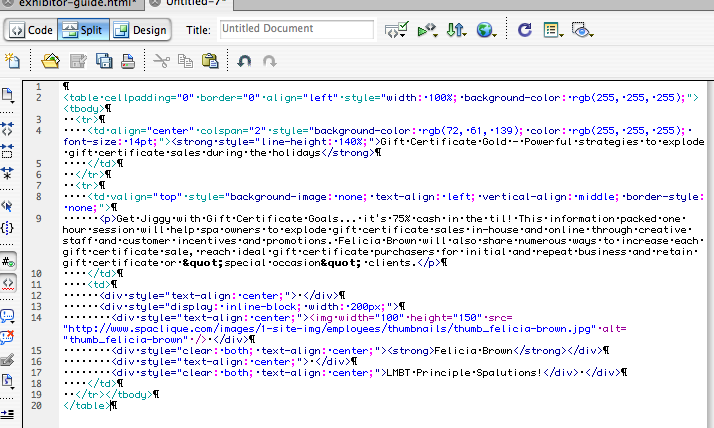Image resolution: width=714 pixels, height=428 pixels.
Task: Toggle line numbers in the coding toolbar
Action: click(x=8, y=262)
